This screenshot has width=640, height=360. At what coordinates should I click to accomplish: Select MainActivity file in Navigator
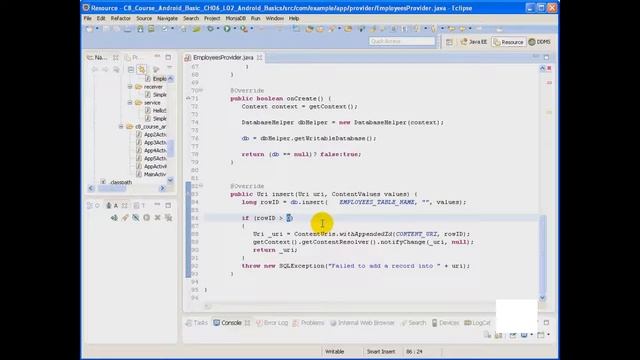point(155,174)
